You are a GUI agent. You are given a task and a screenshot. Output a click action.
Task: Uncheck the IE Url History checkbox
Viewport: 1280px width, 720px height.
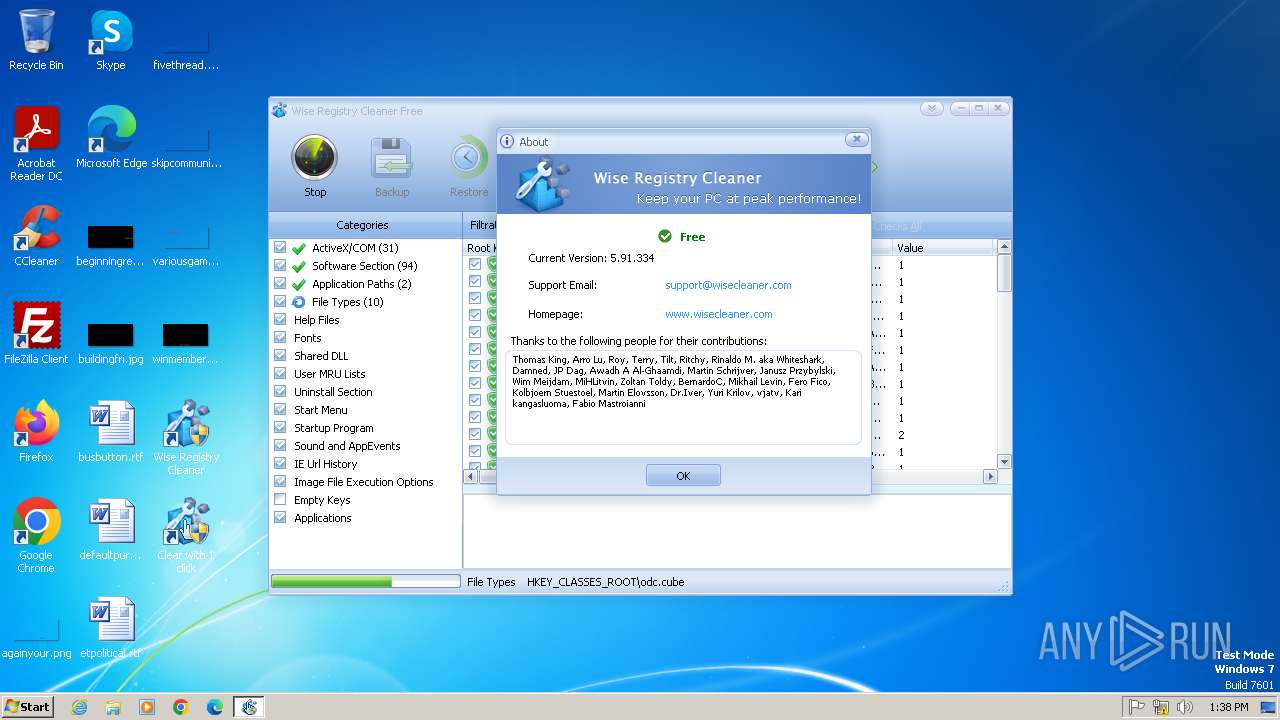click(x=280, y=464)
